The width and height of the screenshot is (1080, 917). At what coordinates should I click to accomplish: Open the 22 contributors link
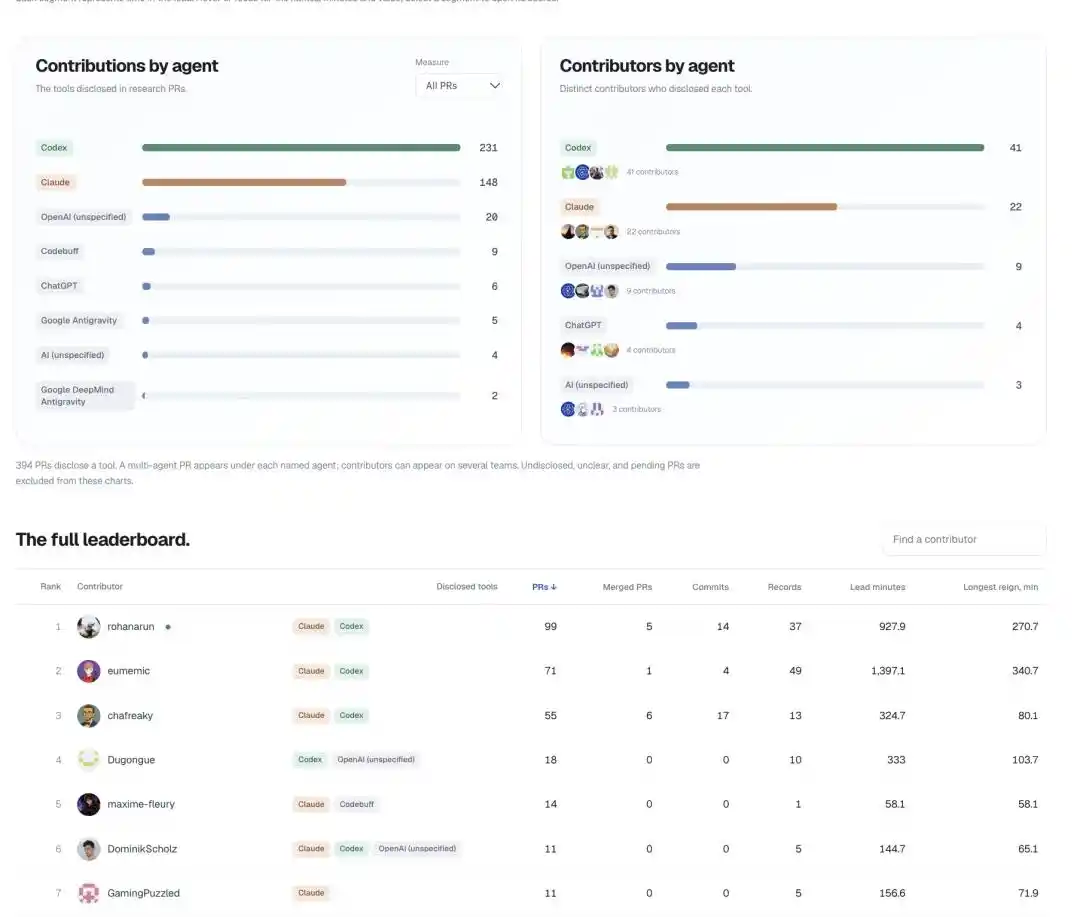pos(653,231)
